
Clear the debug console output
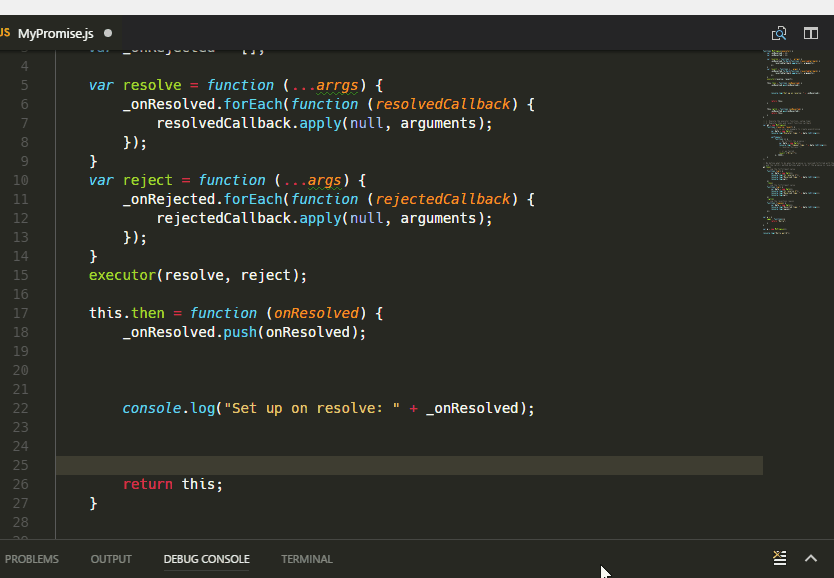(780, 558)
